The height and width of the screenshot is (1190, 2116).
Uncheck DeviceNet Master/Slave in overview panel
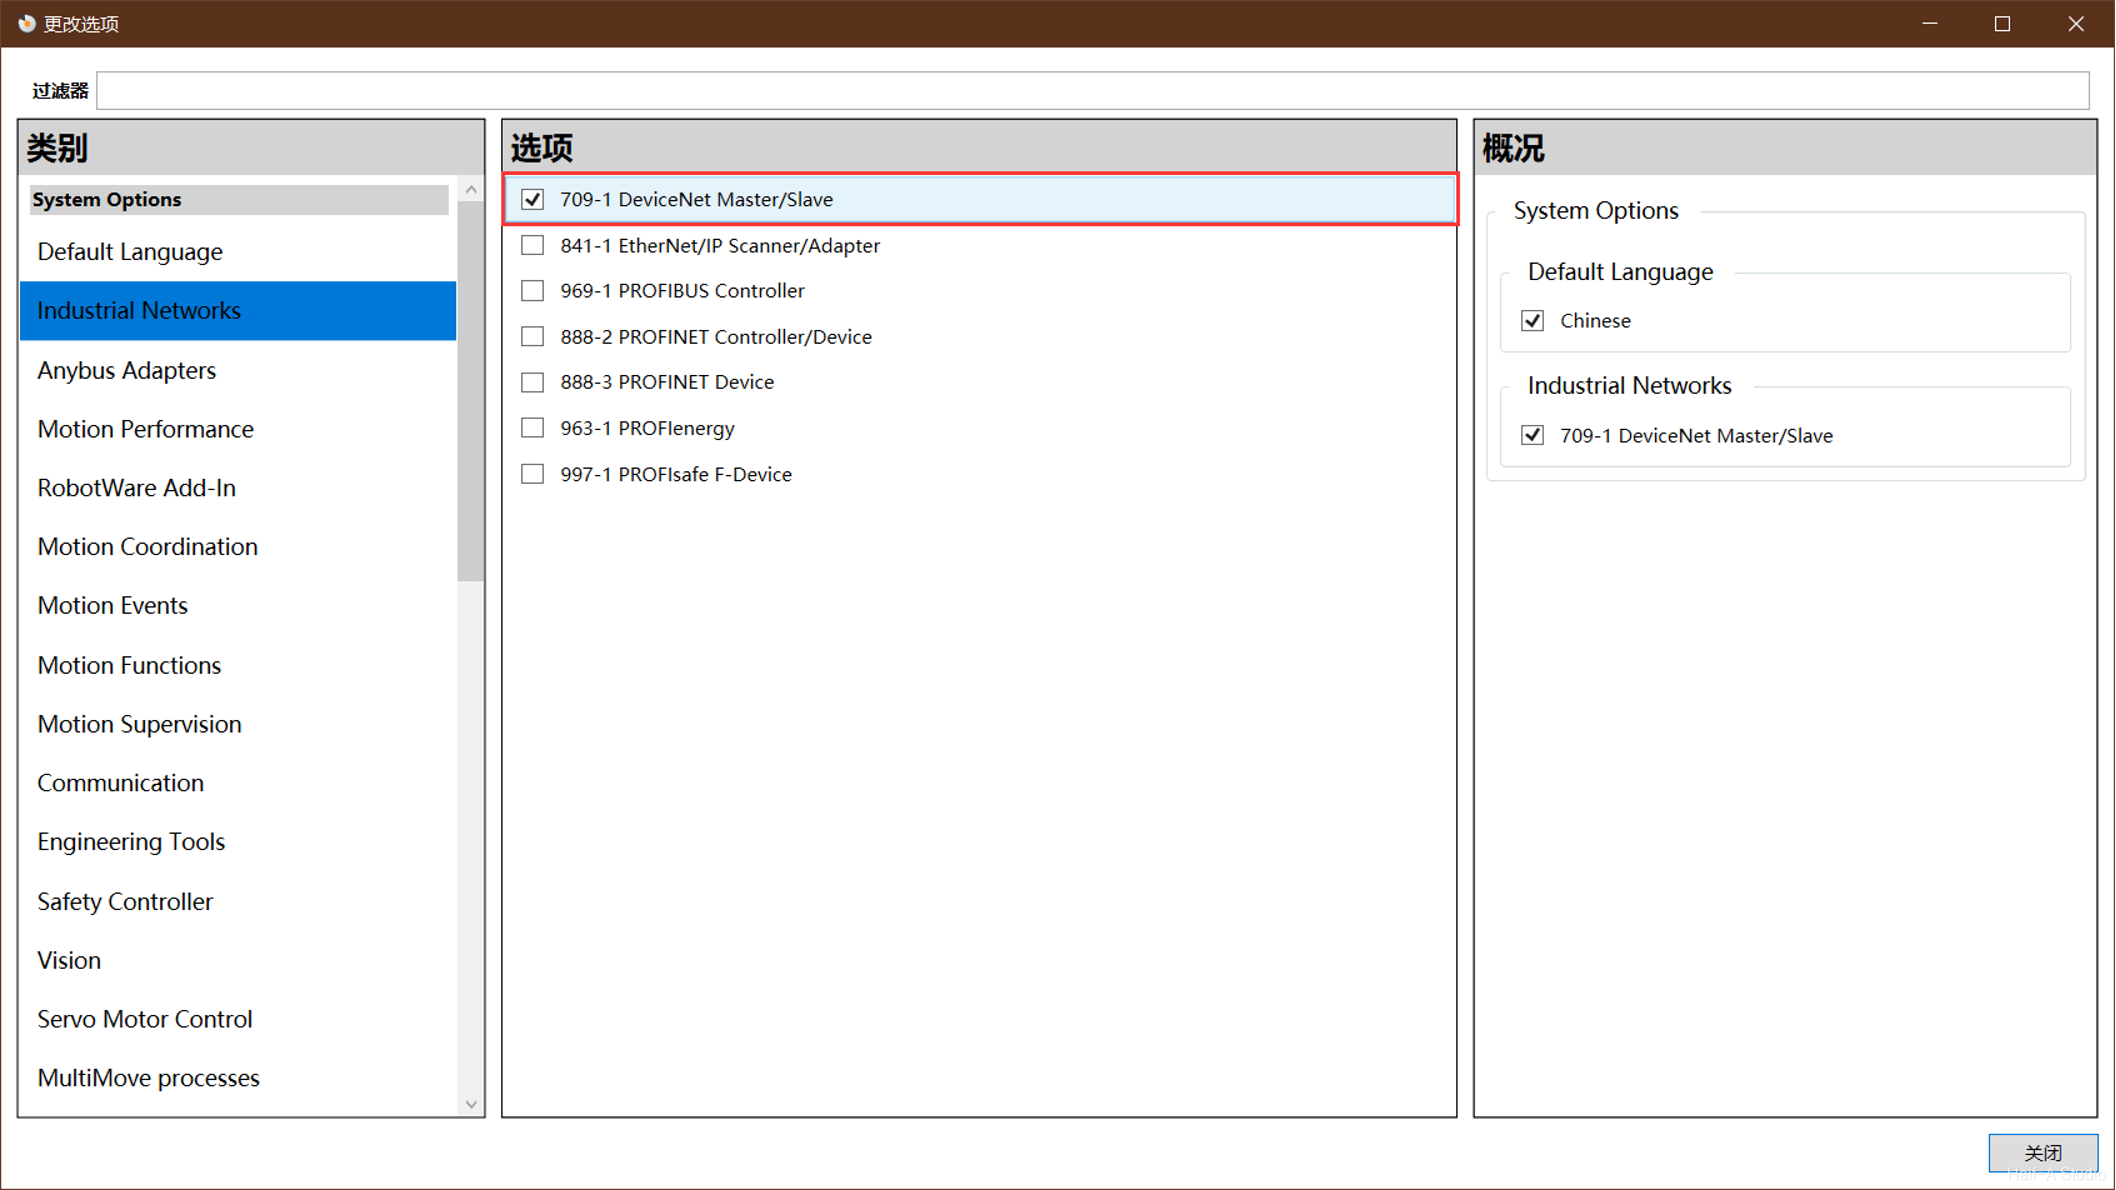click(x=1532, y=435)
